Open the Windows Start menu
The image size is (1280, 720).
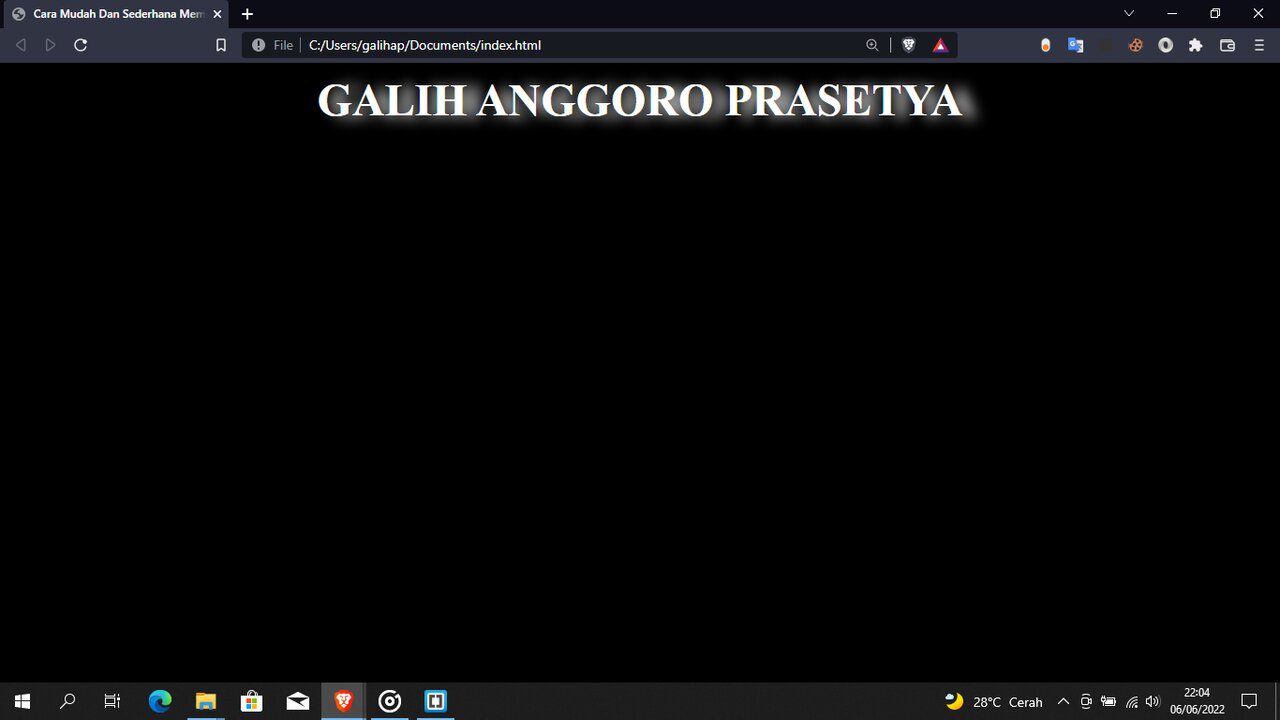[22, 701]
